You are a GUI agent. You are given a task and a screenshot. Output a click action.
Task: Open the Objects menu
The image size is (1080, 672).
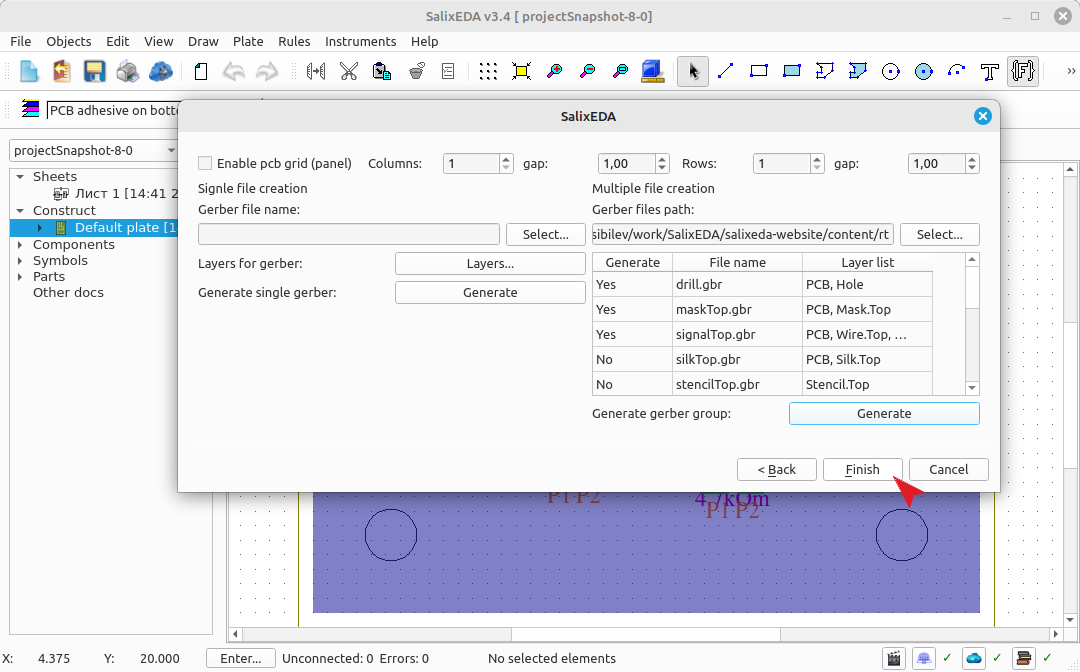tap(68, 41)
